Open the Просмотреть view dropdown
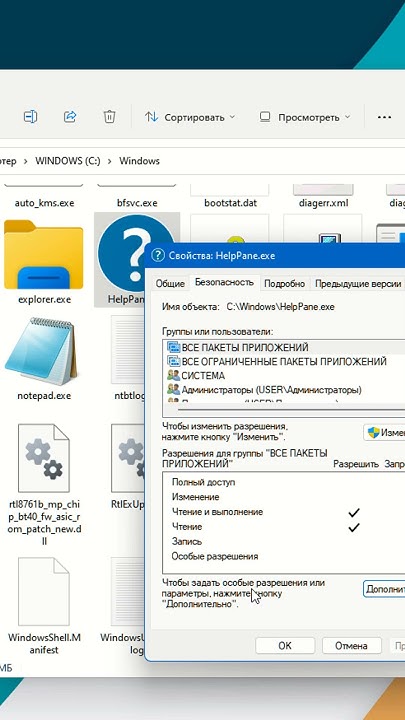The image size is (405, 720). pyautogui.click(x=304, y=117)
